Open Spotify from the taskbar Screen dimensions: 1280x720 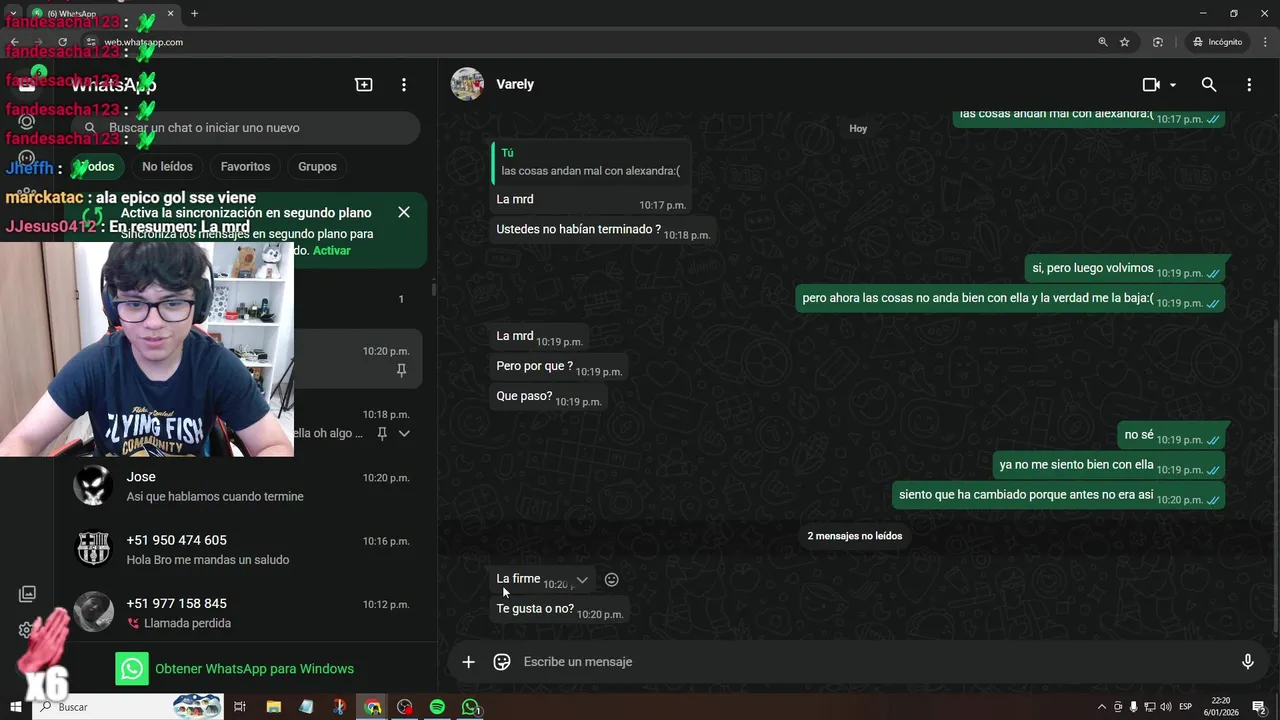pyautogui.click(x=437, y=707)
